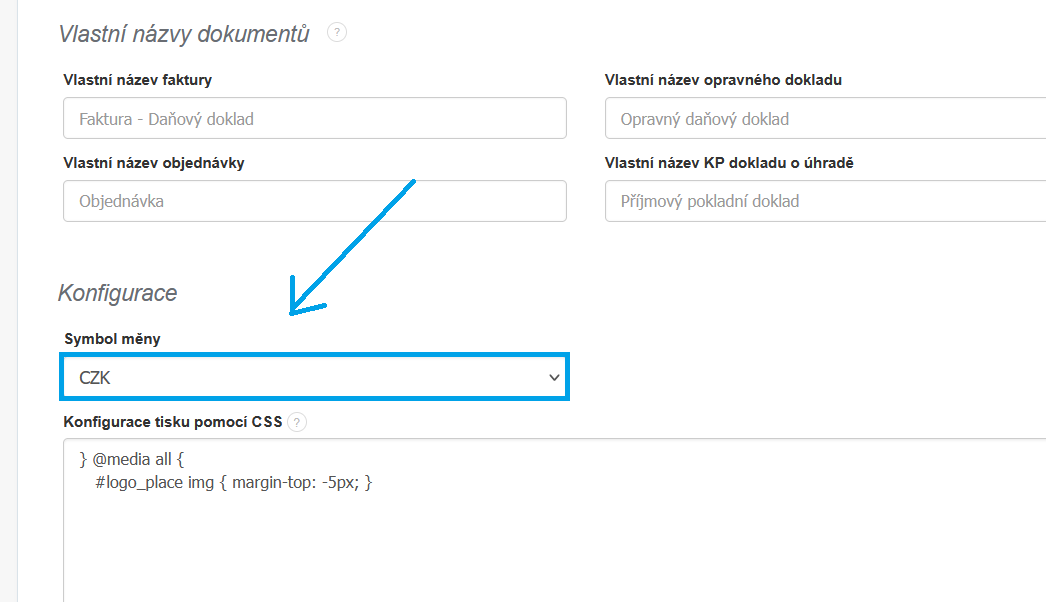Focus the Vlastní název faktury input field
Screen dimensions: 1046x602
(315, 118)
